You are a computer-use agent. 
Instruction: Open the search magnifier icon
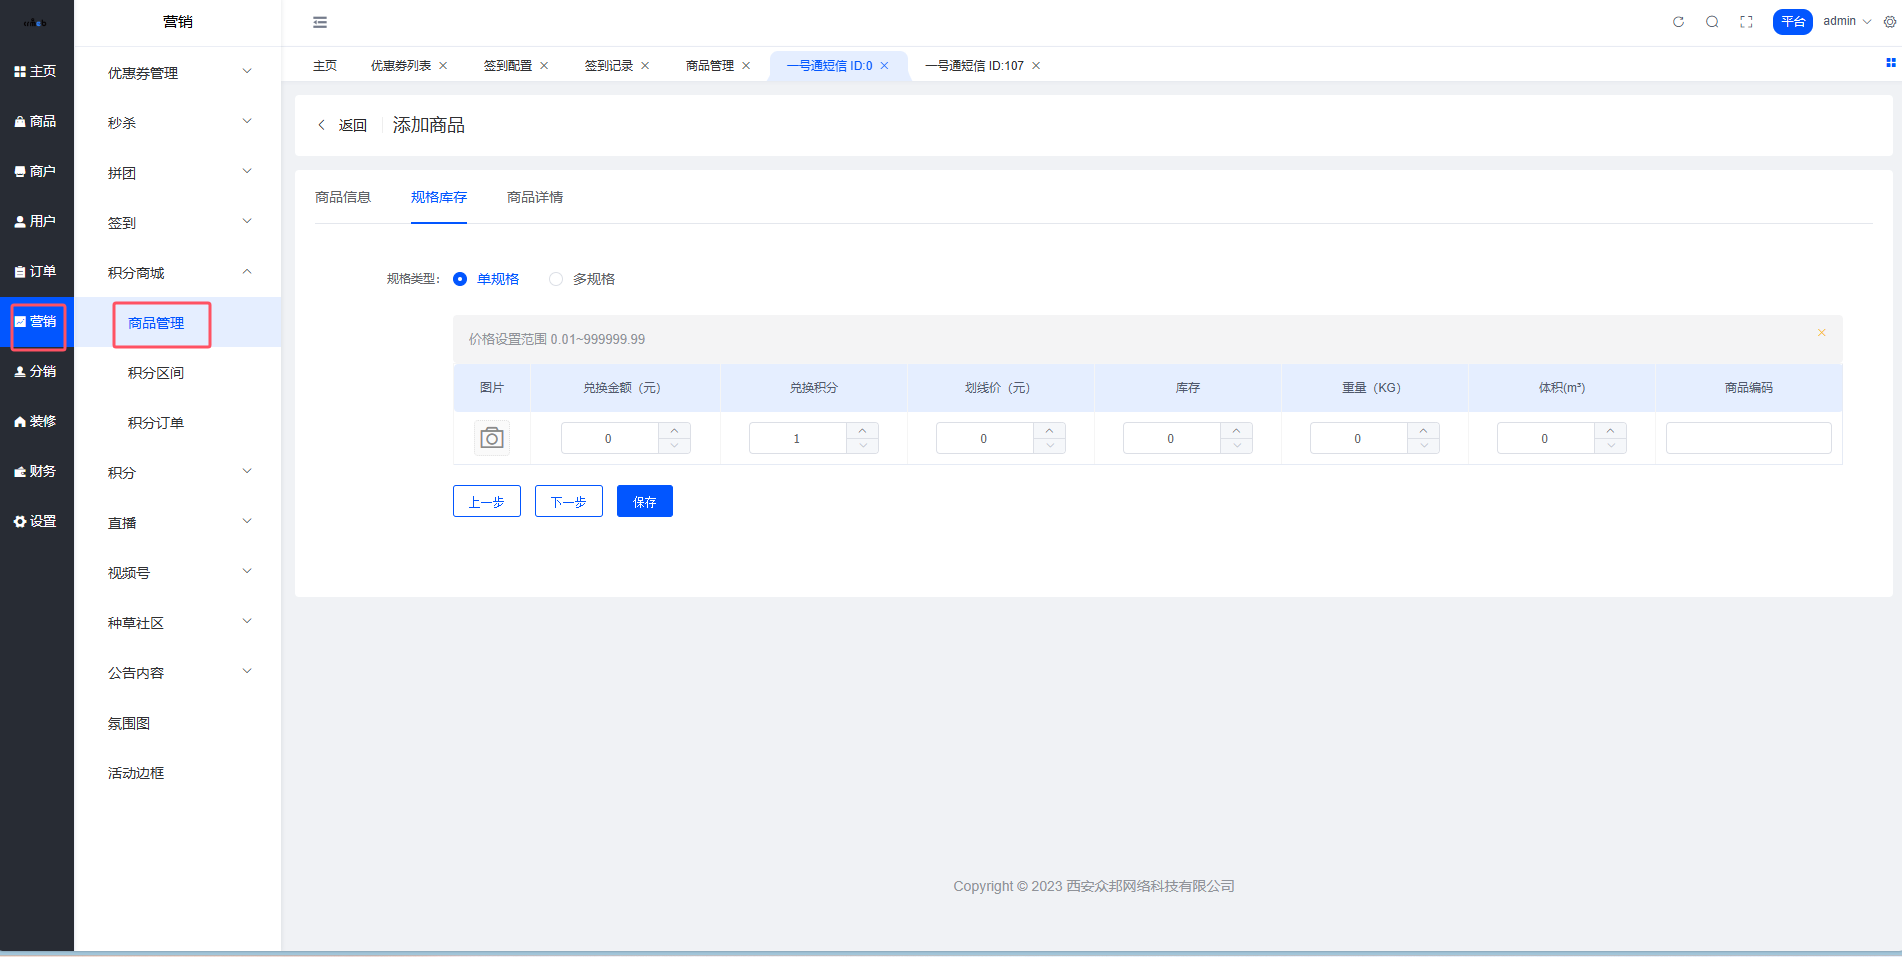pos(1712,22)
